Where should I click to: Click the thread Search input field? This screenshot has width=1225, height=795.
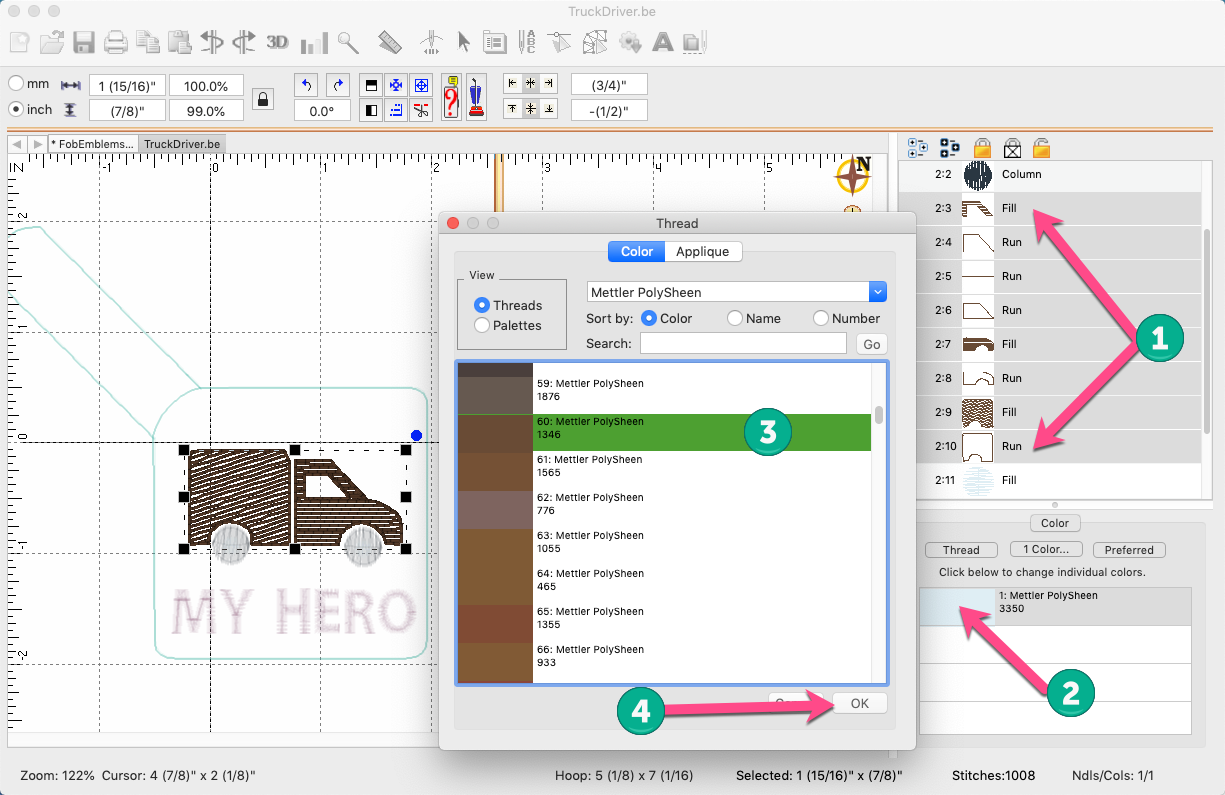click(743, 343)
